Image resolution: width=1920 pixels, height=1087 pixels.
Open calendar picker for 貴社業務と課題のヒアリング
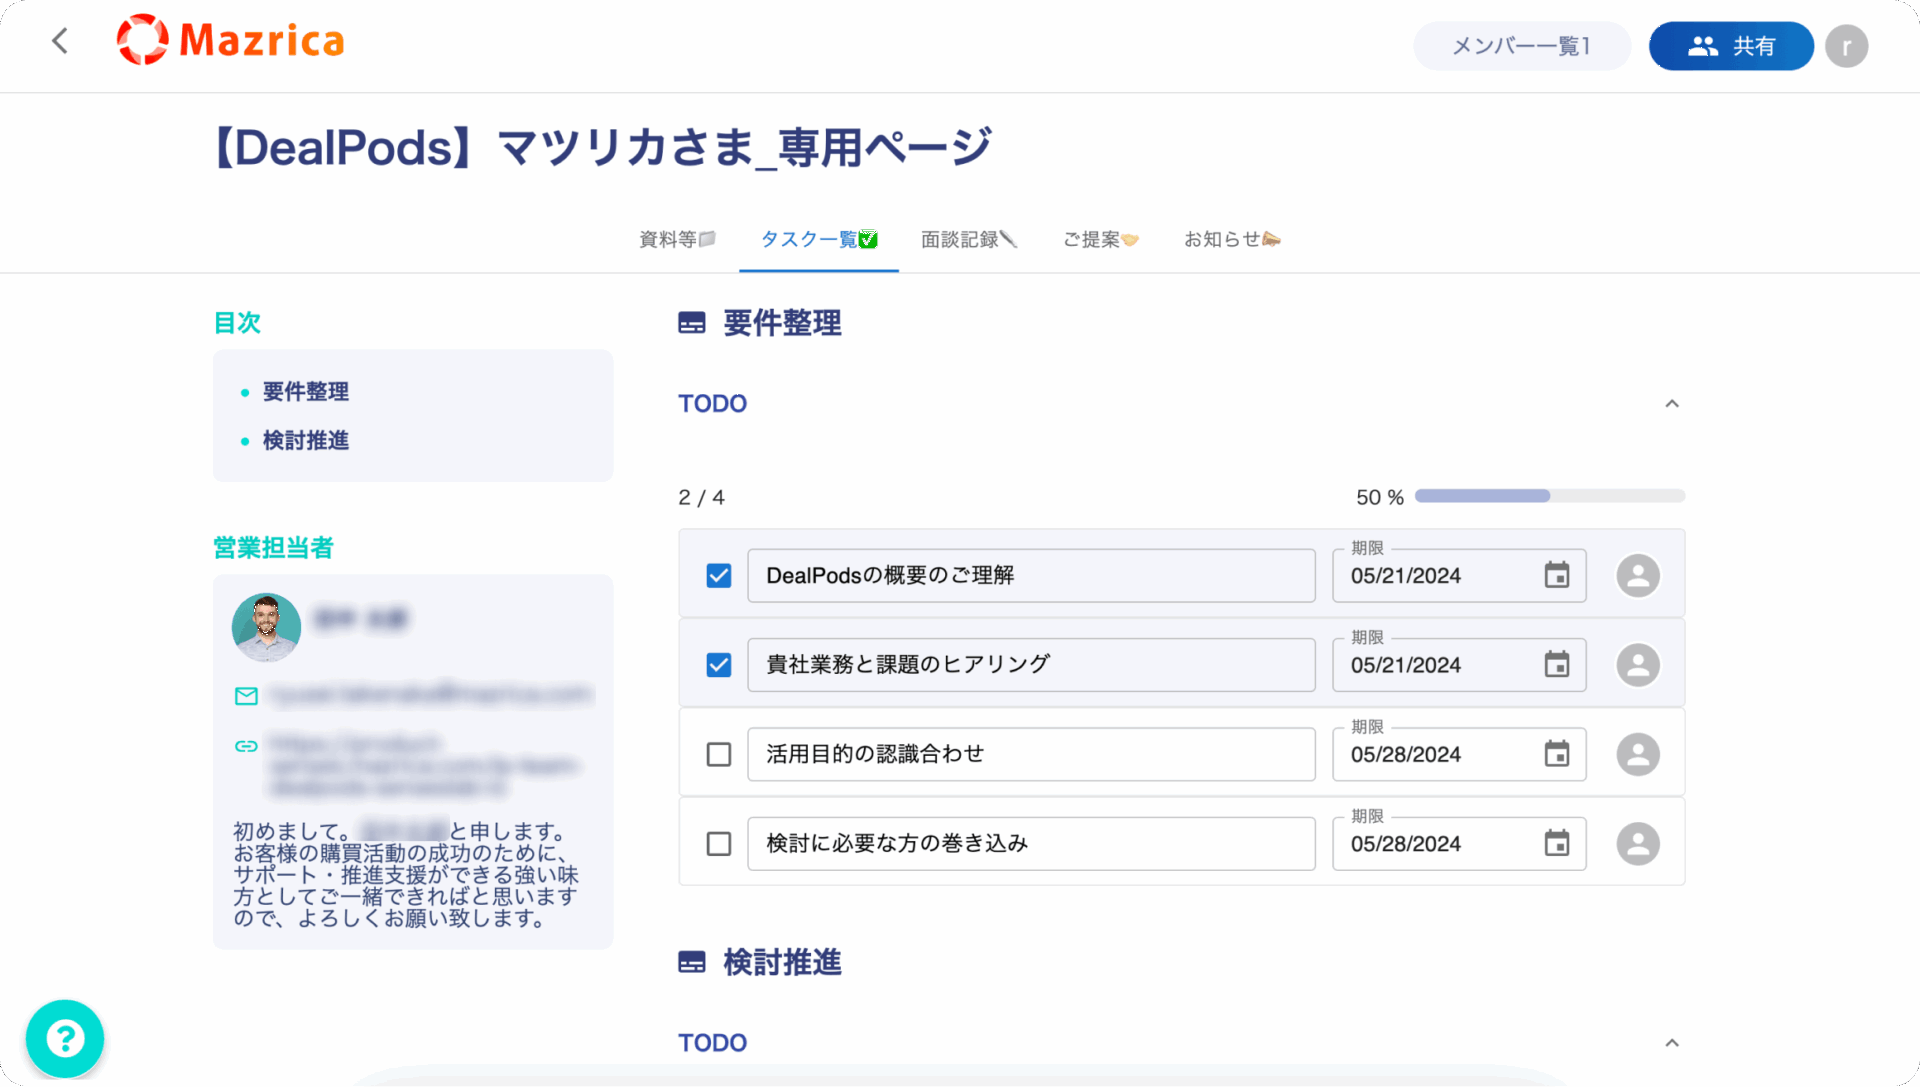[1557, 665]
